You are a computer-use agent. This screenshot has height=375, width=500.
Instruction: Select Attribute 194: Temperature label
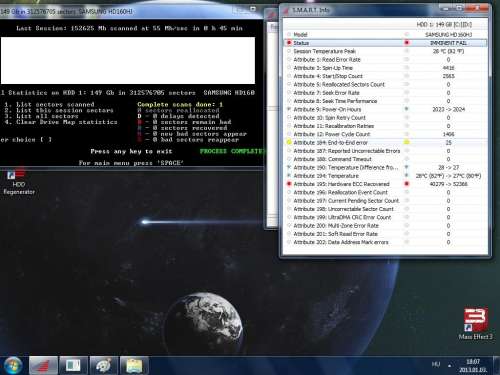(326, 176)
